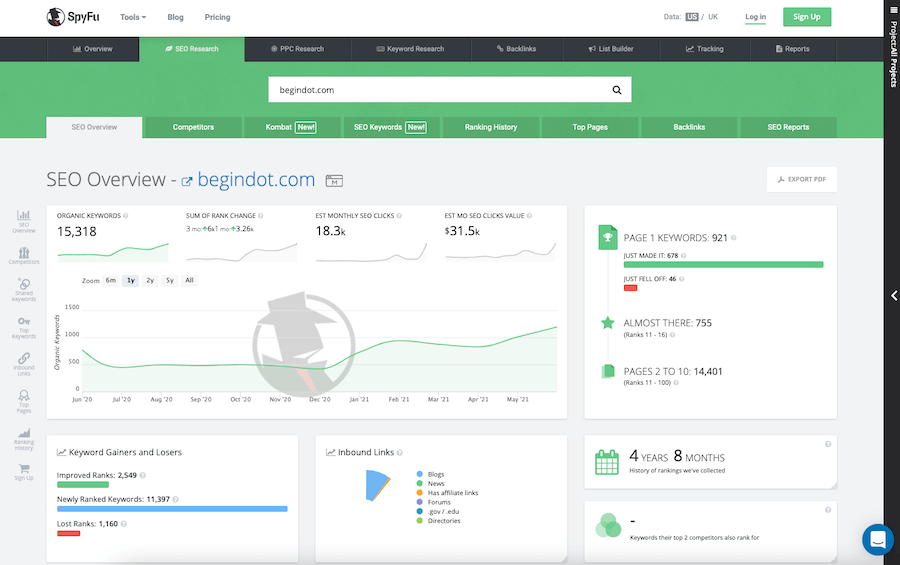This screenshot has width=900, height=565.
Task: Switch data region to UK
Action: tap(713, 17)
